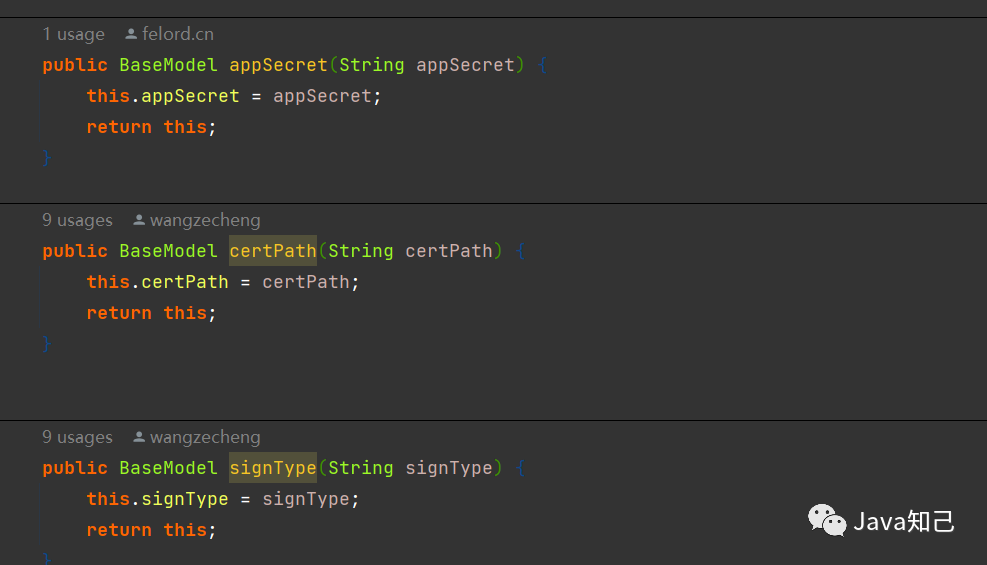The width and height of the screenshot is (987, 565).
Task: Click wangzecheng author label above certPath
Action: pyautogui.click(x=205, y=220)
